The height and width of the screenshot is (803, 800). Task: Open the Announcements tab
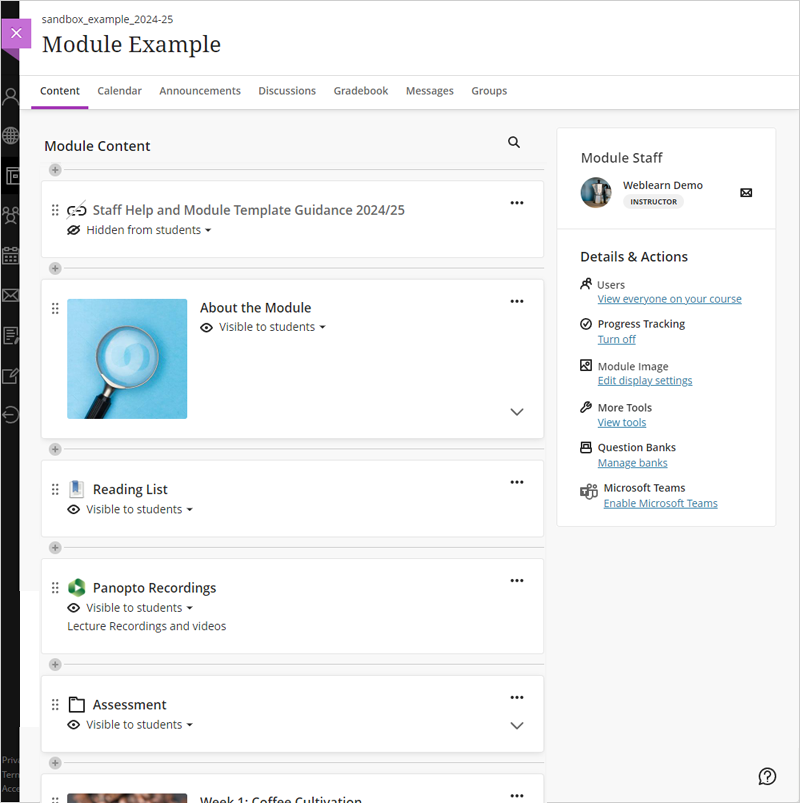pyautogui.click(x=200, y=91)
